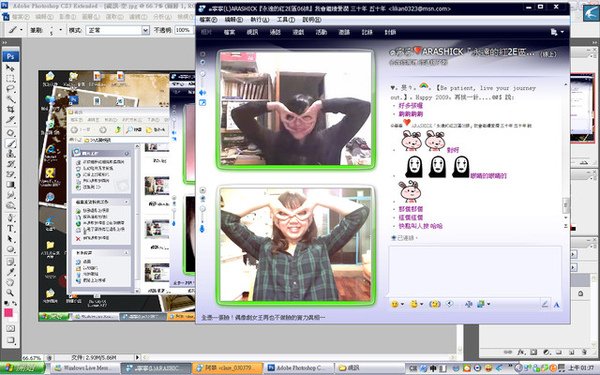
Task: Select the Brush tool in toolbox
Action: click(x=10, y=143)
